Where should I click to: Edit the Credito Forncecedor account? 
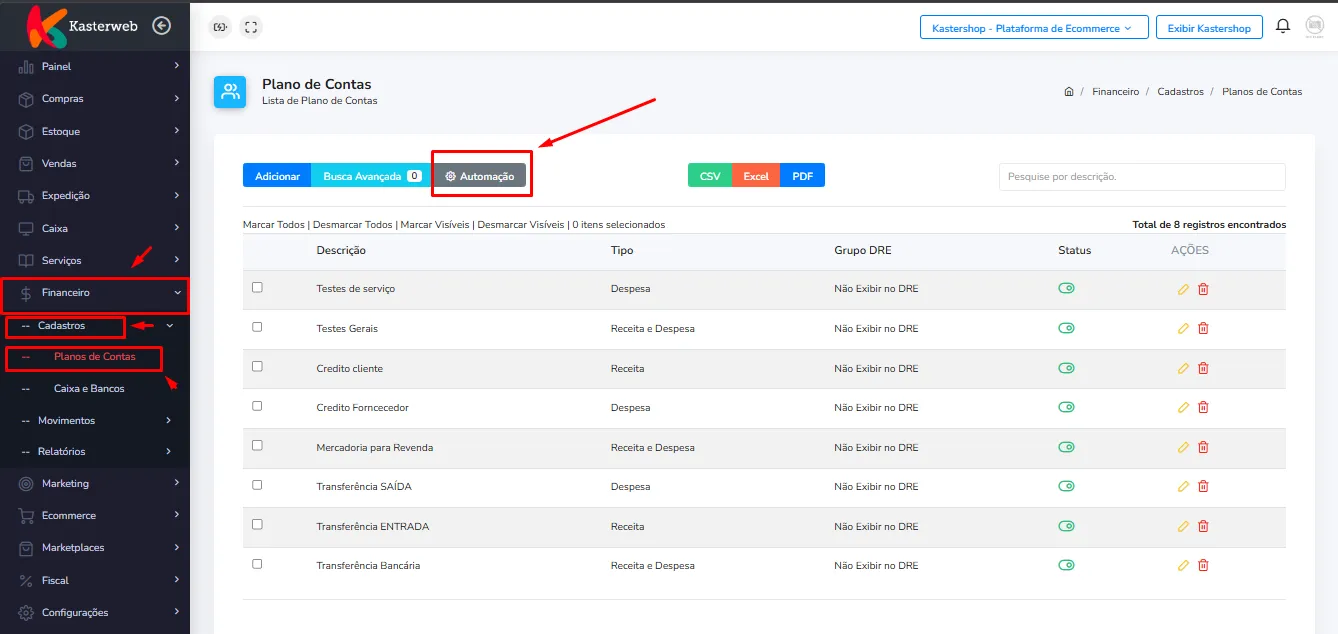[1183, 407]
